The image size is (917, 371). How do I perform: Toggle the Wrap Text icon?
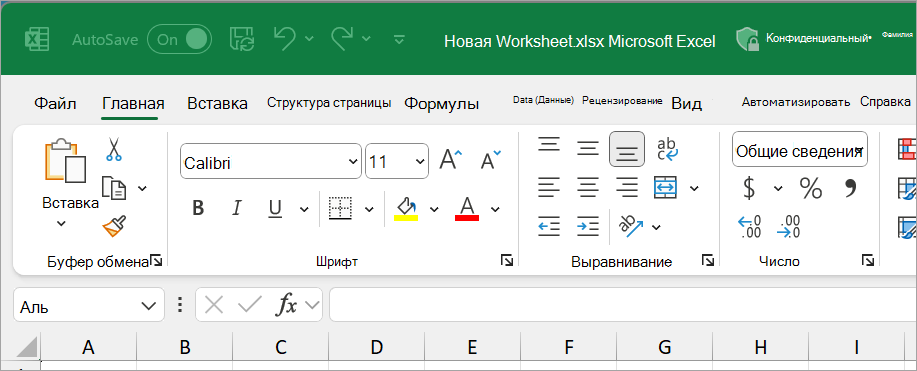pos(667,149)
